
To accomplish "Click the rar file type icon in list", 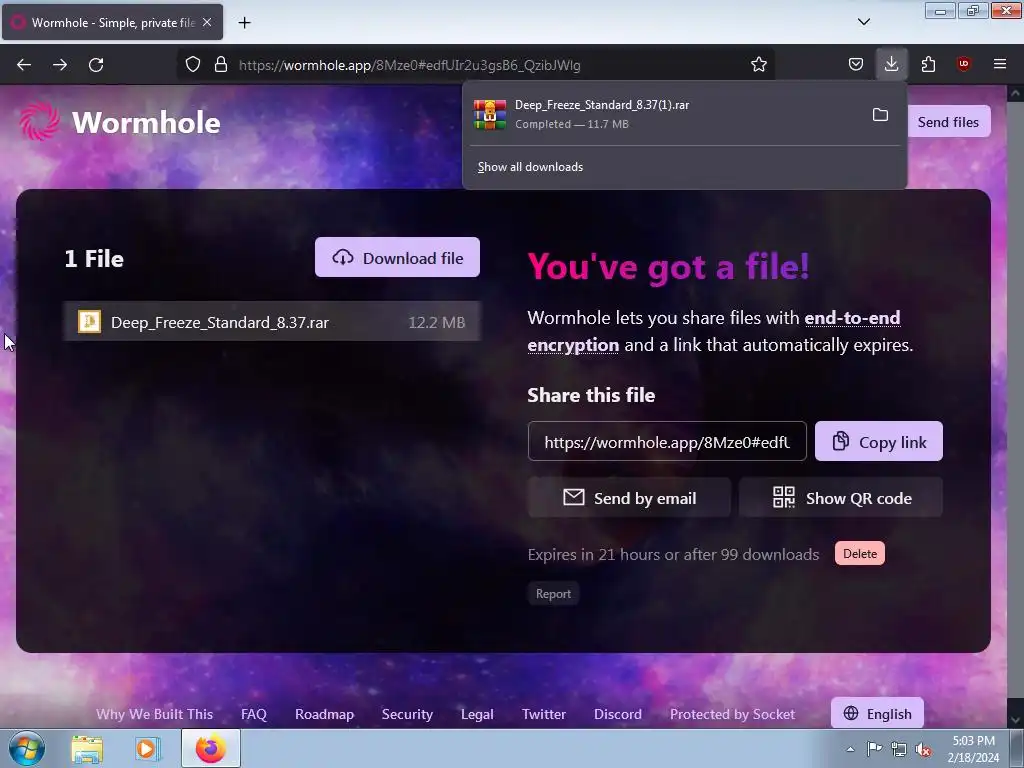I will pos(89,321).
